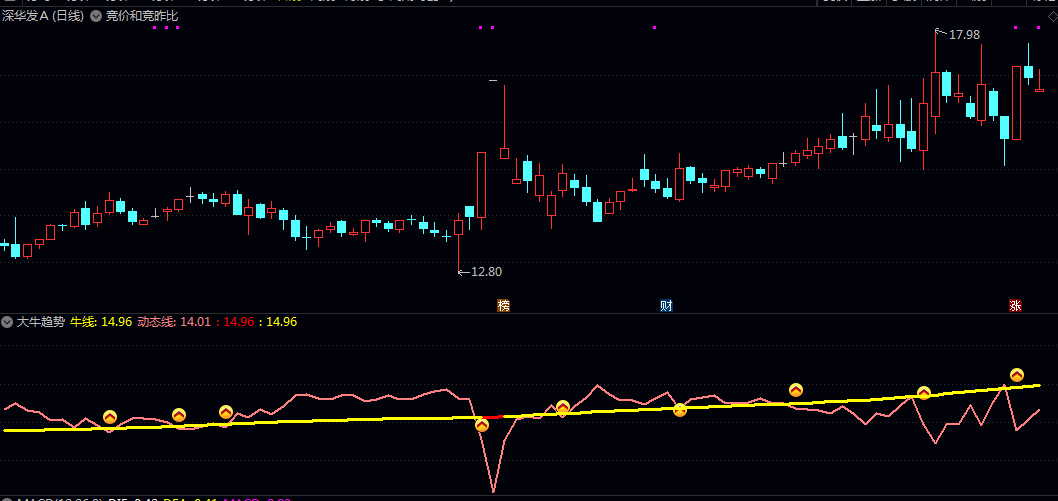Click the candlestick with the 17.98 high
1058x501 pixels.
click(935, 94)
